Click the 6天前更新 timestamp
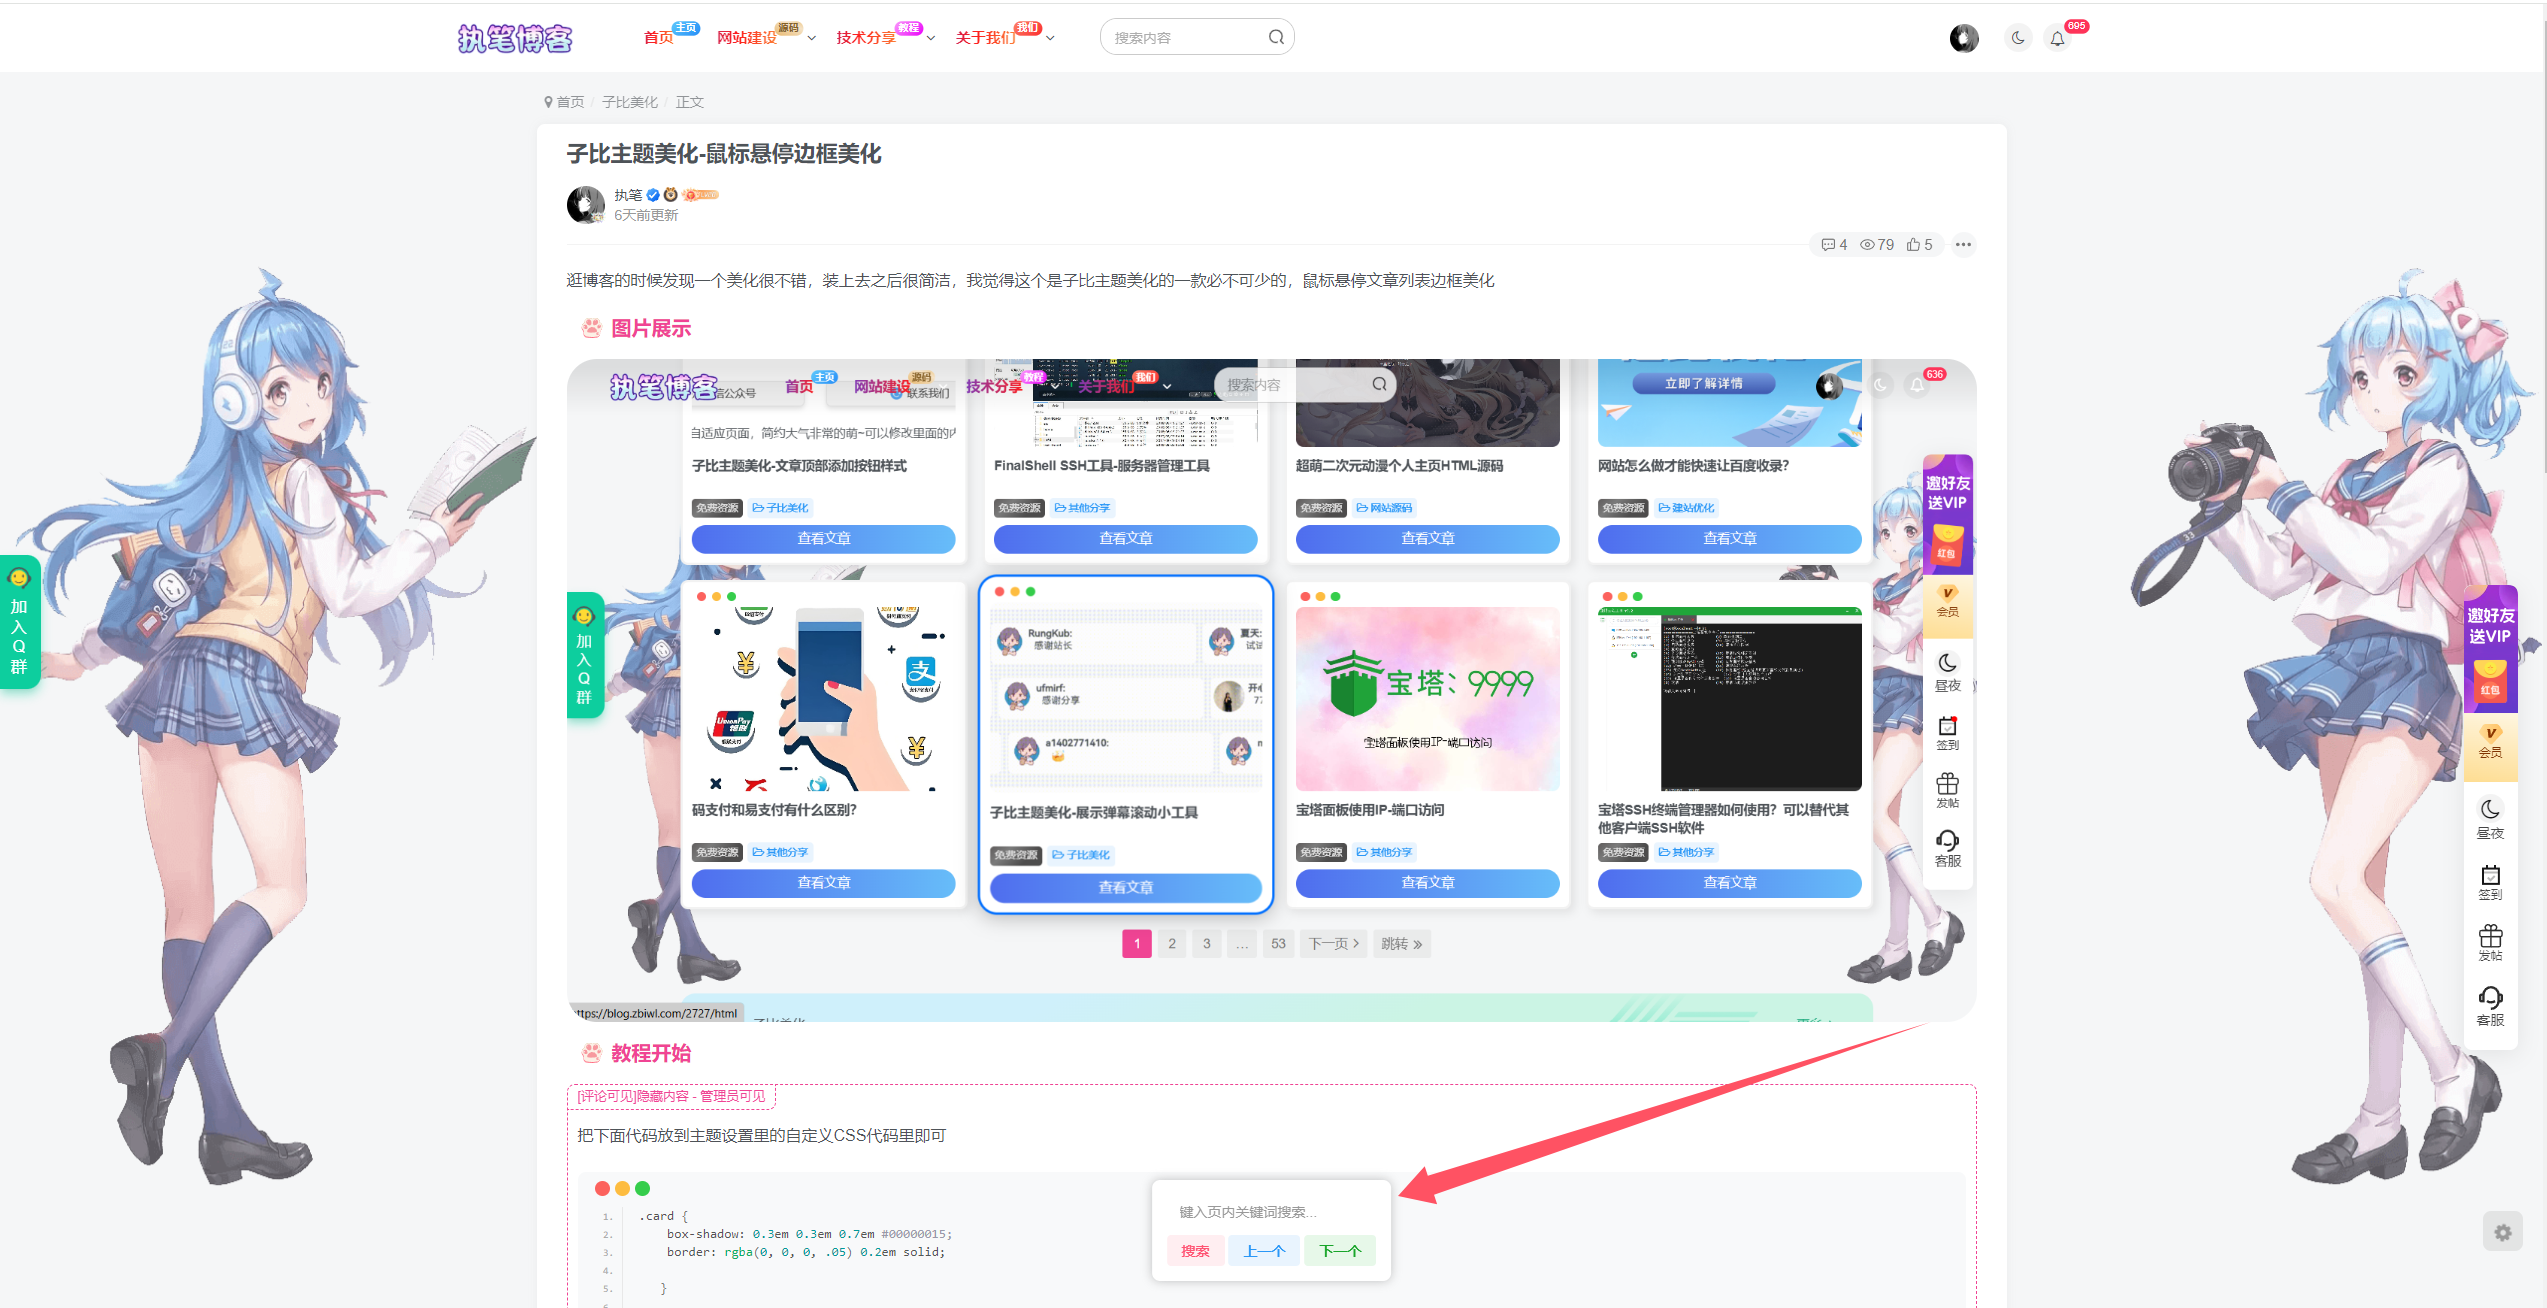Image resolution: width=2547 pixels, height=1308 pixels. [646, 215]
